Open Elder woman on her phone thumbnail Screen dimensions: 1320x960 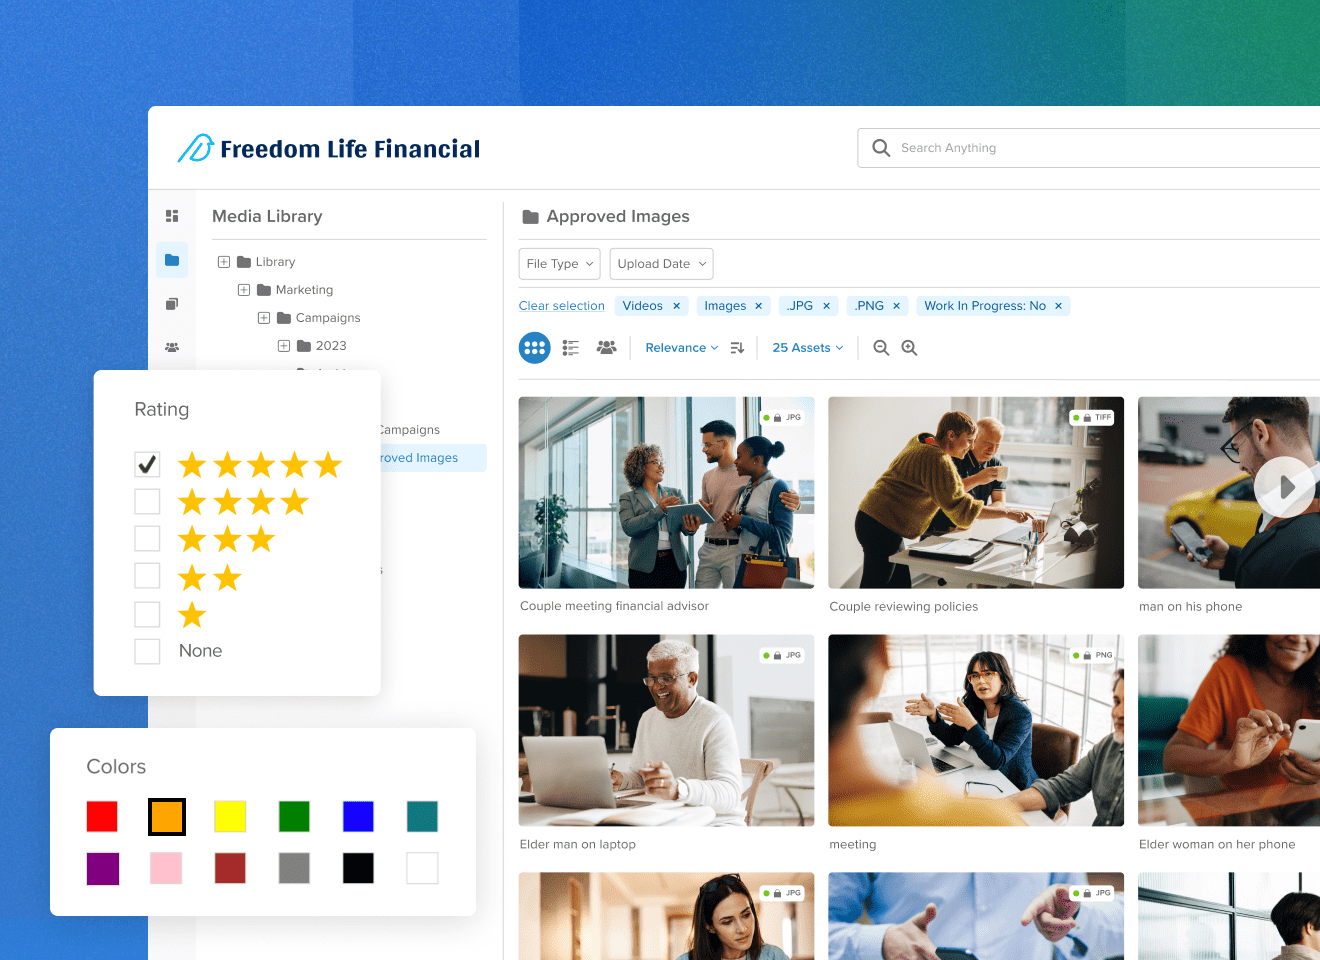tap(1229, 731)
